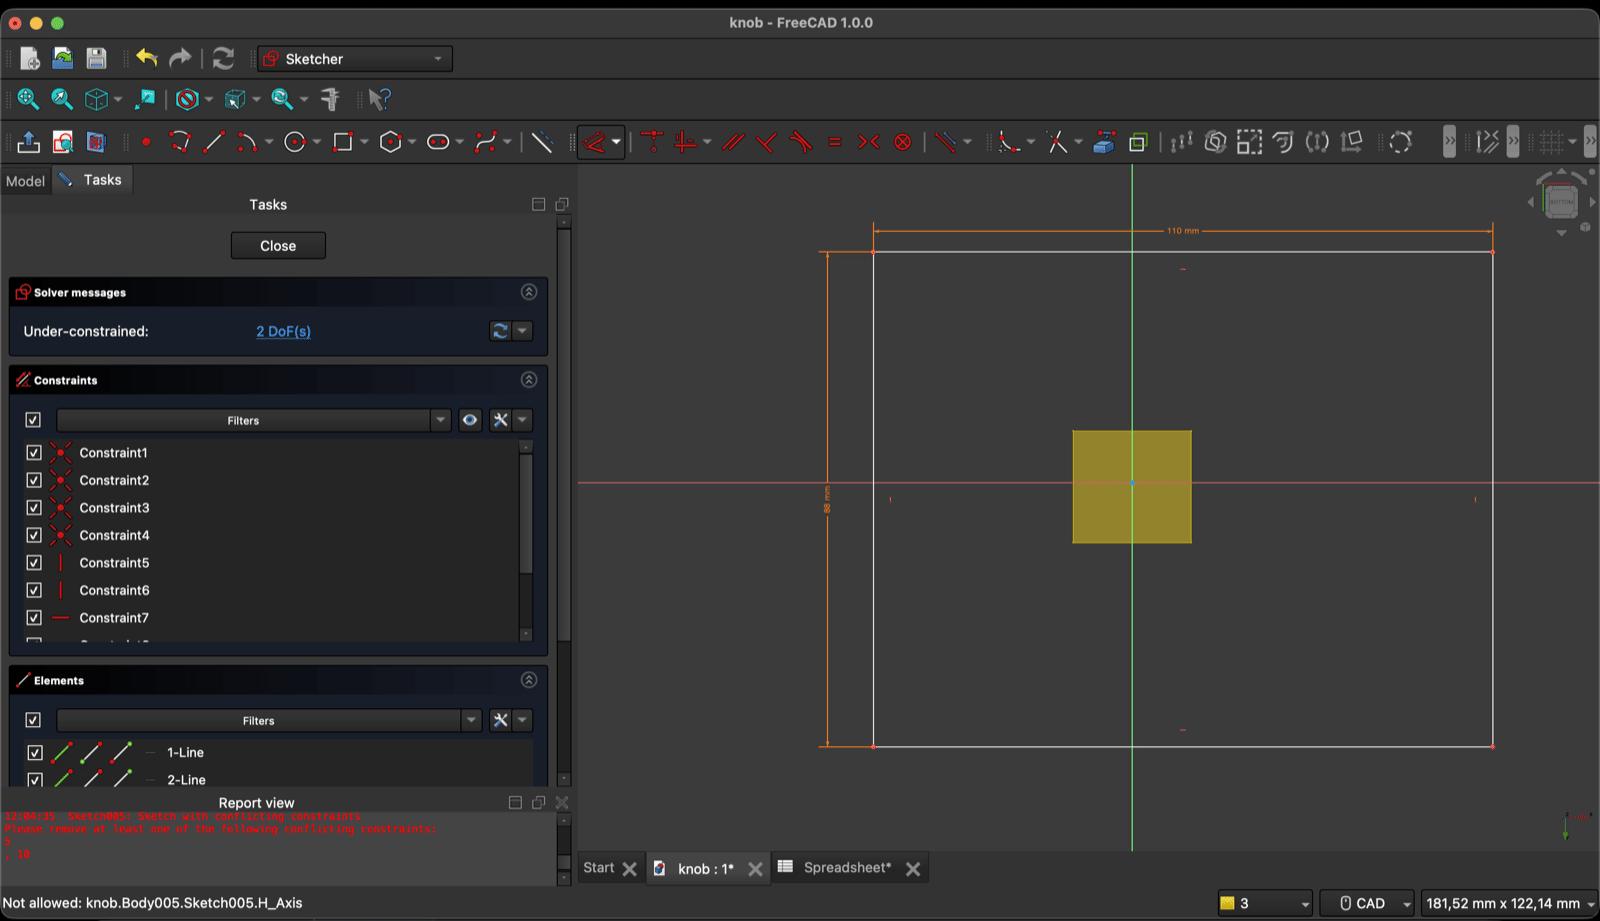Toggle Constraint3 checkbox

[34, 508]
